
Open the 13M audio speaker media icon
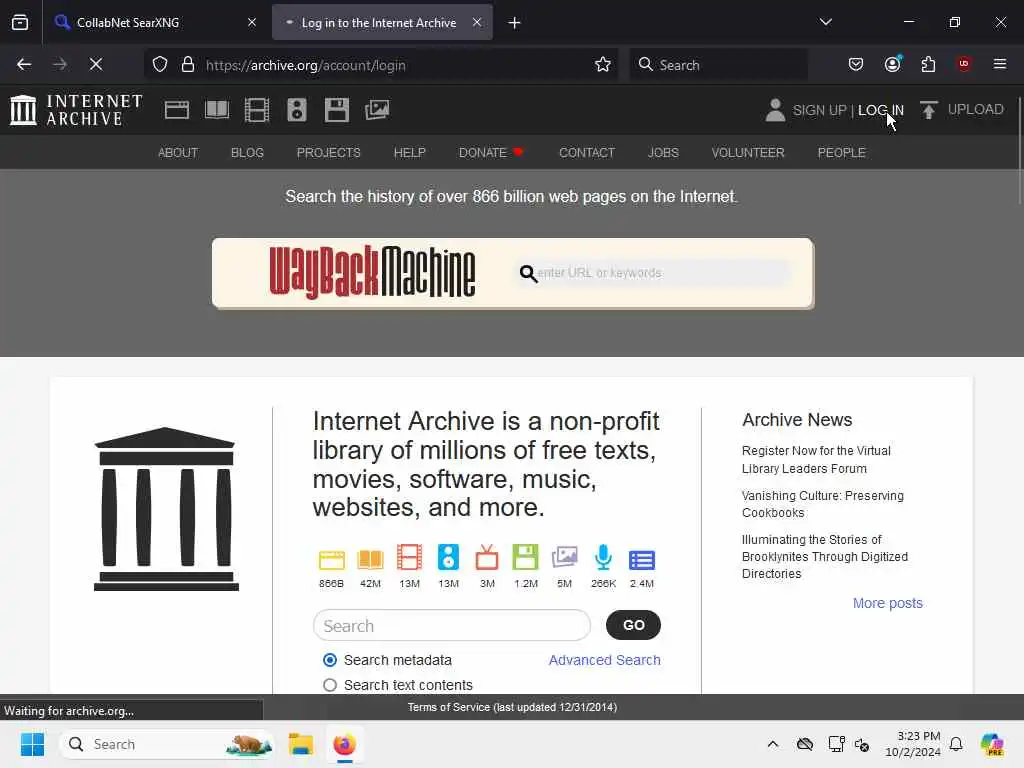point(448,558)
